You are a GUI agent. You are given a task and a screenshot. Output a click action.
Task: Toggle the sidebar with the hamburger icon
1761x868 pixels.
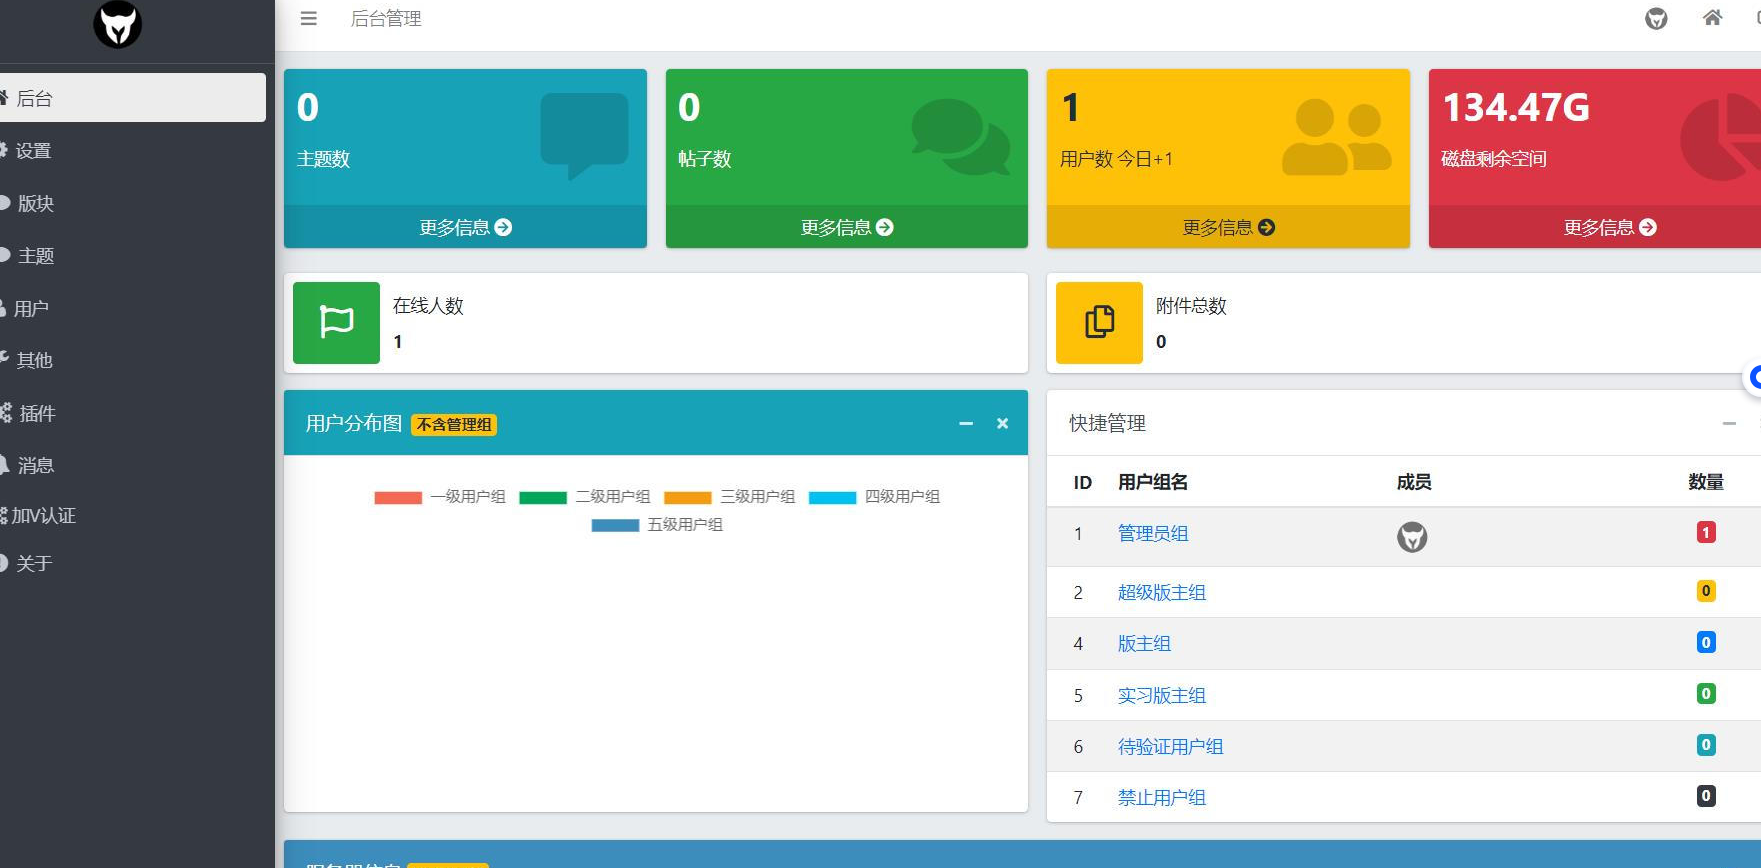(x=309, y=18)
